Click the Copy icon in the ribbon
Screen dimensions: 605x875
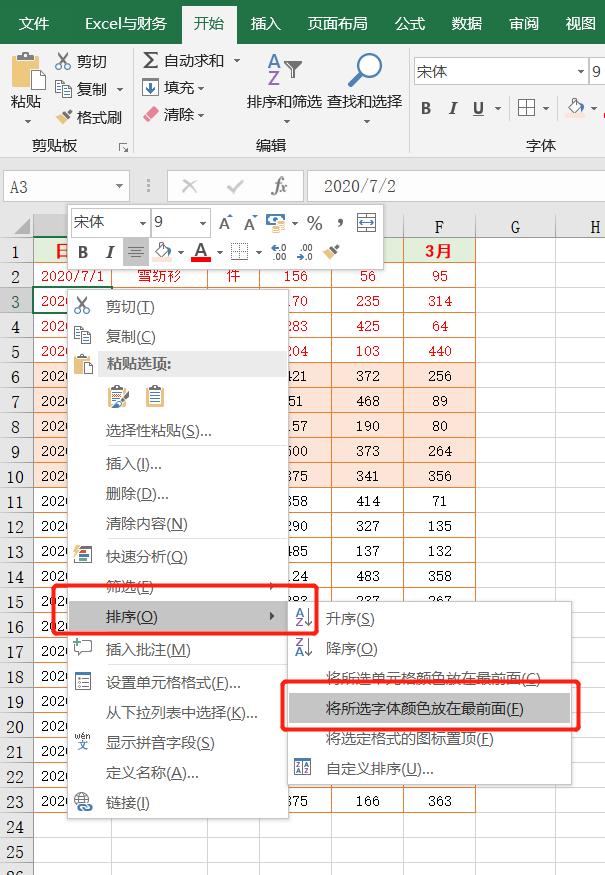coord(63,89)
